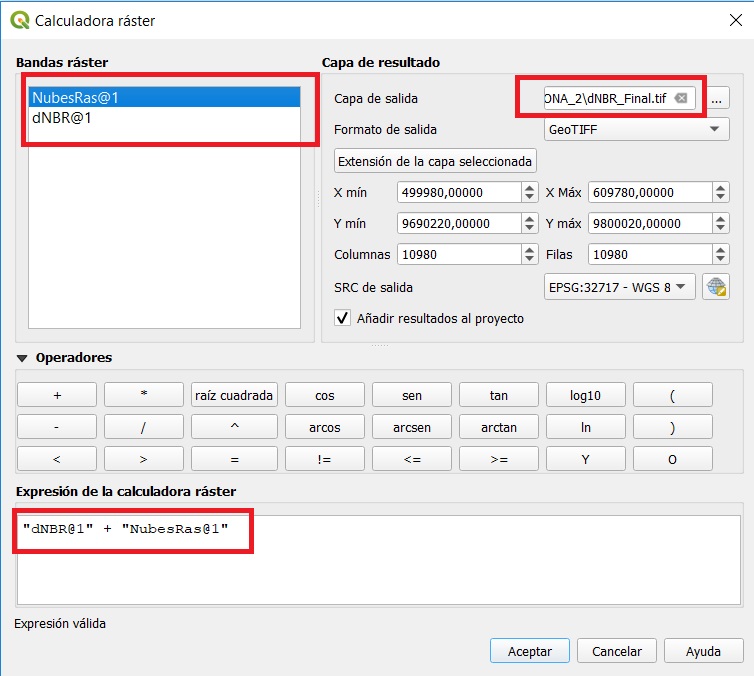Insert the 'raíz cuadrada' operator

tap(234, 395)
